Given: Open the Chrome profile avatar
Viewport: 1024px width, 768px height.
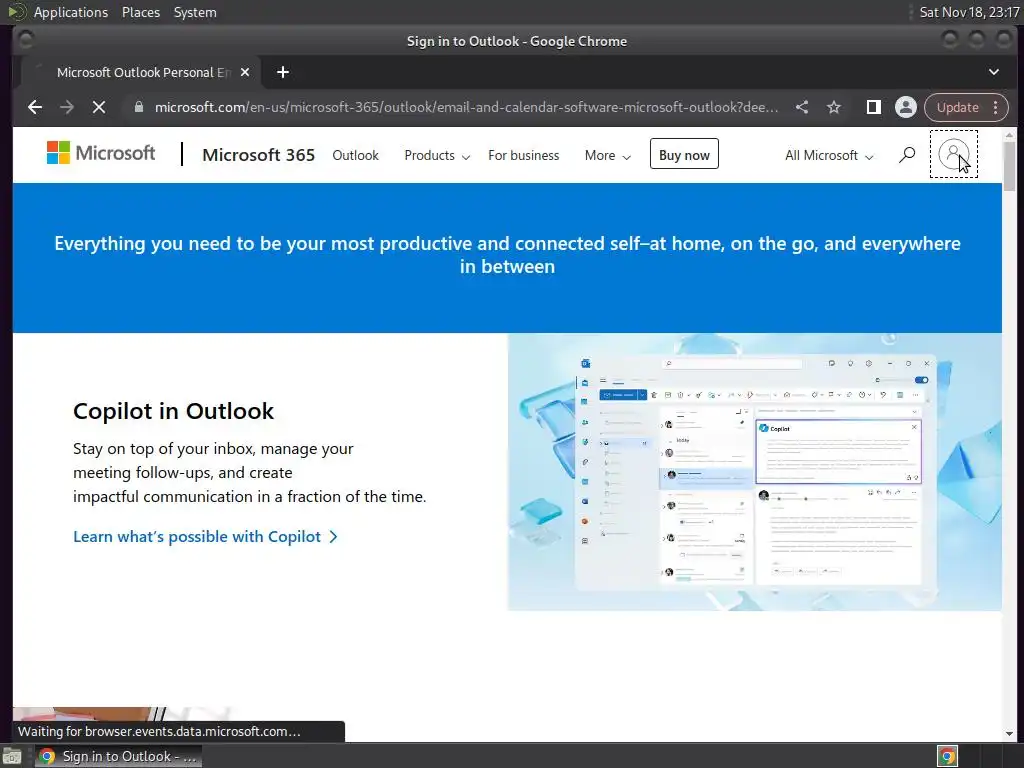Looking at the screenshot, I should (906, 107).
